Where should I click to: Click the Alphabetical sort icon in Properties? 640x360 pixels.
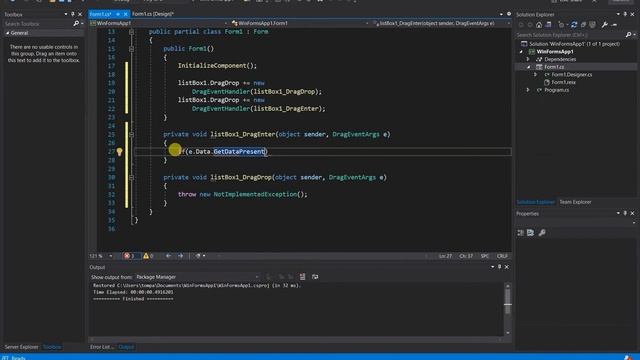click(530, 233)
